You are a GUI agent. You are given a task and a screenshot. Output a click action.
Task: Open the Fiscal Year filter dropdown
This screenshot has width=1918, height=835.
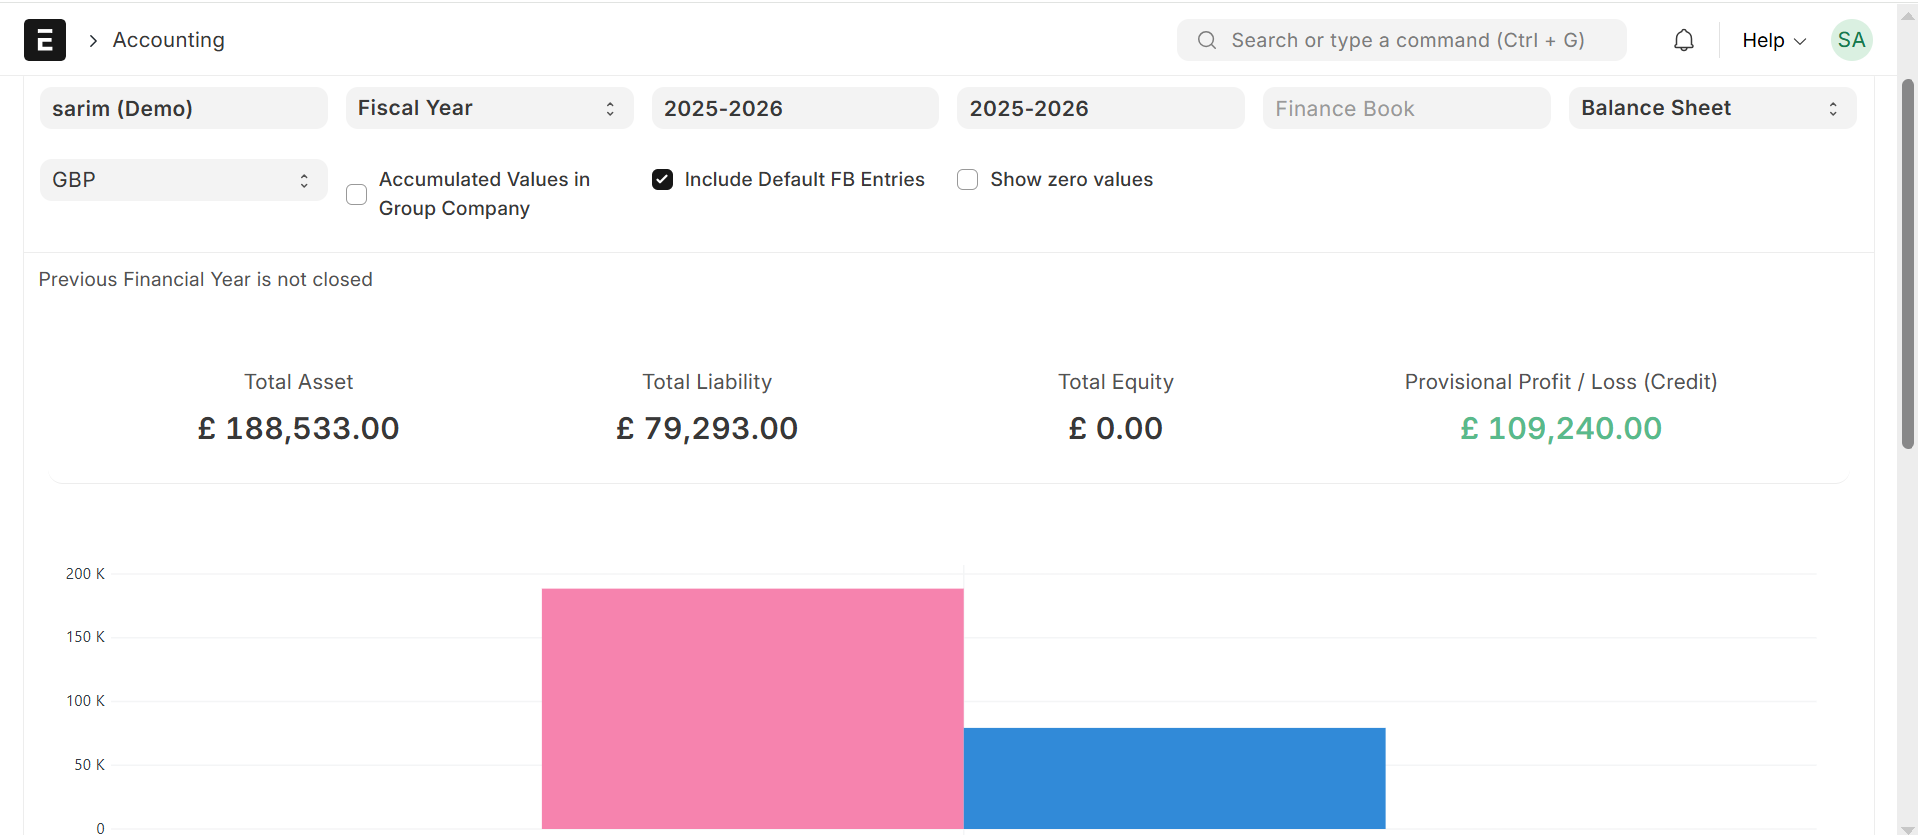tap(489, 108)
